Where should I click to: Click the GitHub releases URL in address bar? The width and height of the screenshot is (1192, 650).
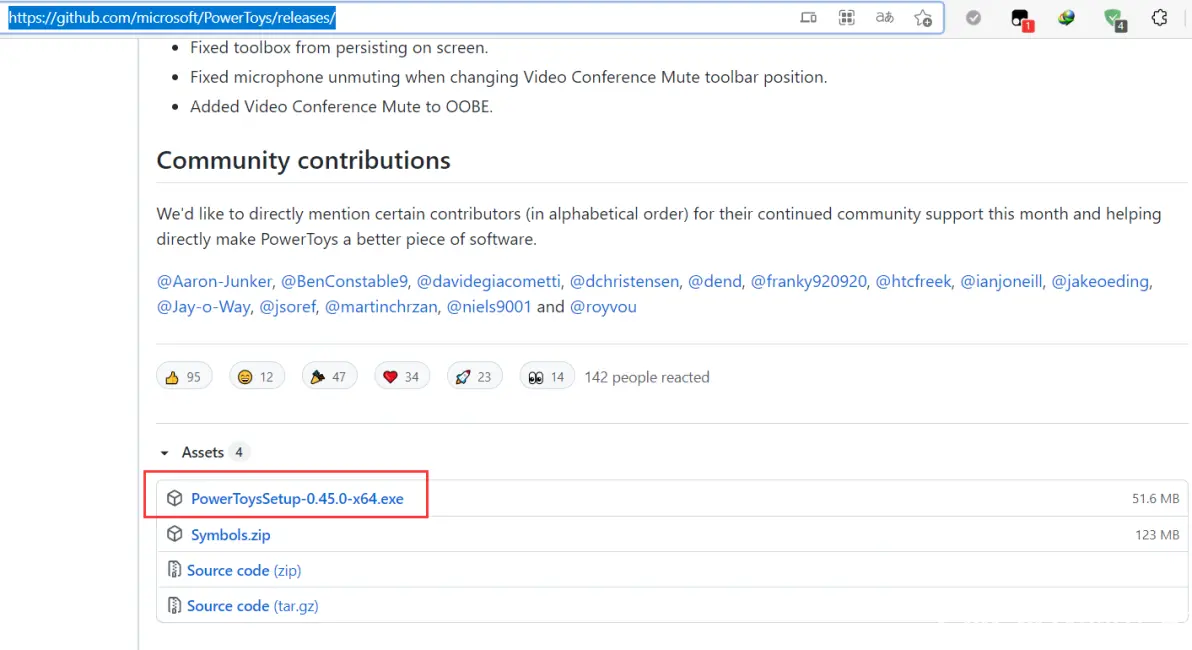click(x=172, y=17)
